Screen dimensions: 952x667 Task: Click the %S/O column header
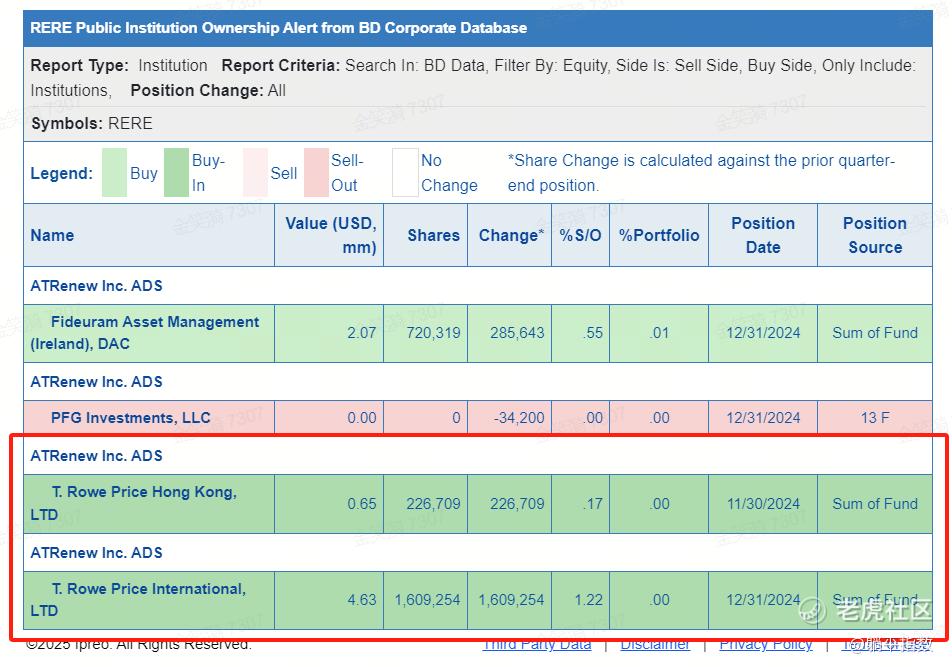click(580, 235)
